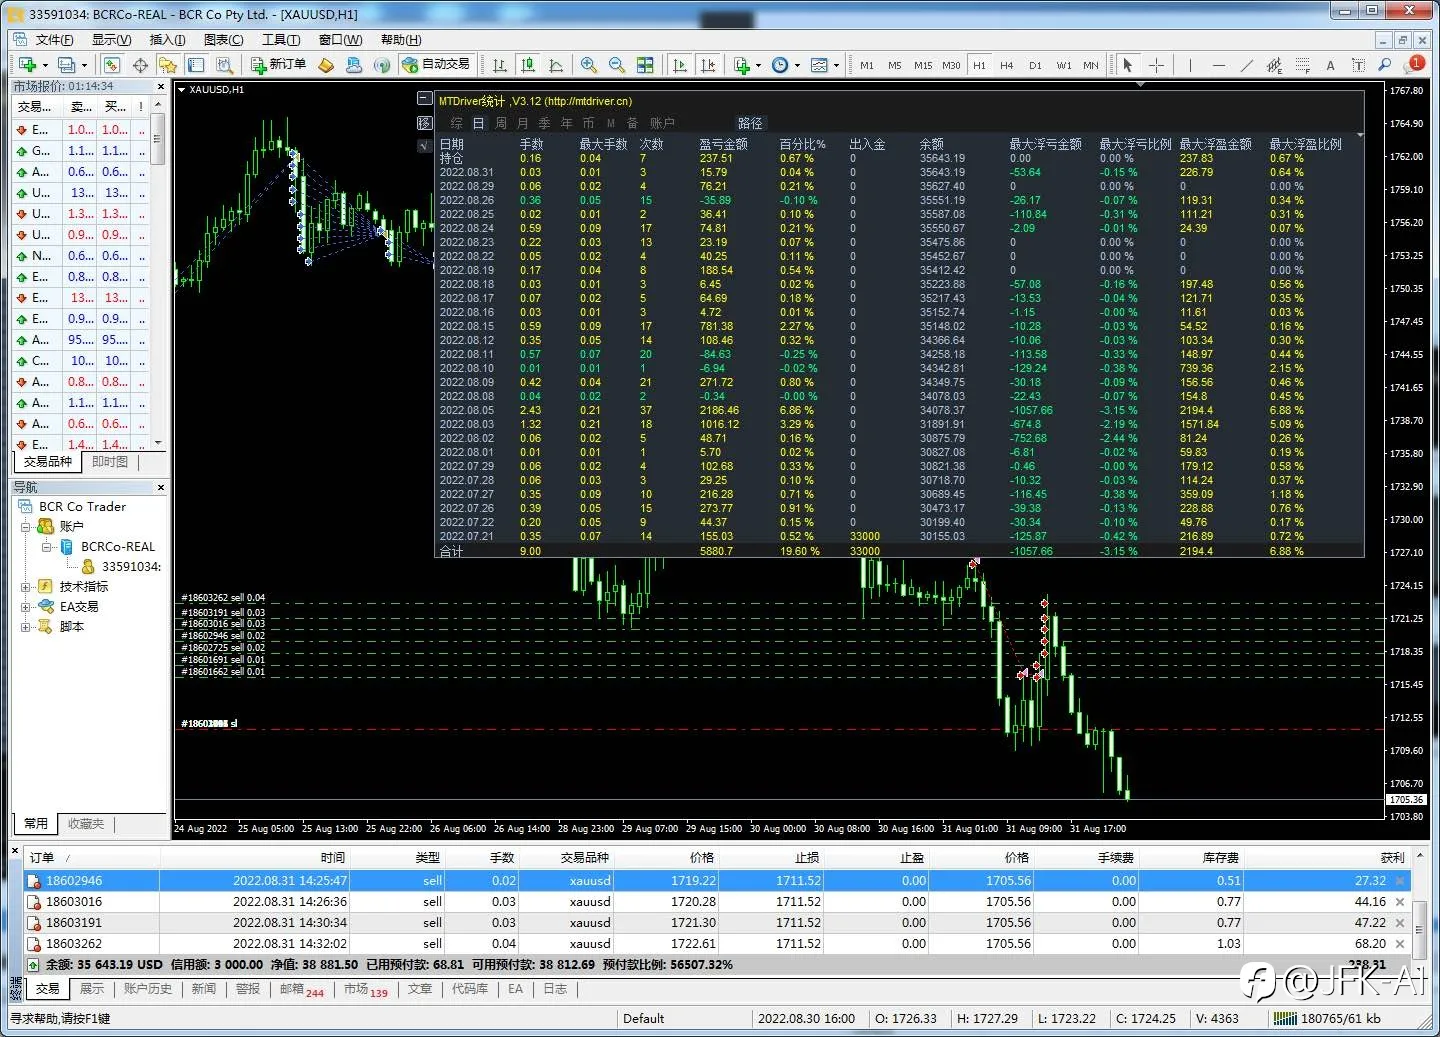Open the 显示(V) menu
This screenshot has width=1440, height=1037.
tap(111, 40)
